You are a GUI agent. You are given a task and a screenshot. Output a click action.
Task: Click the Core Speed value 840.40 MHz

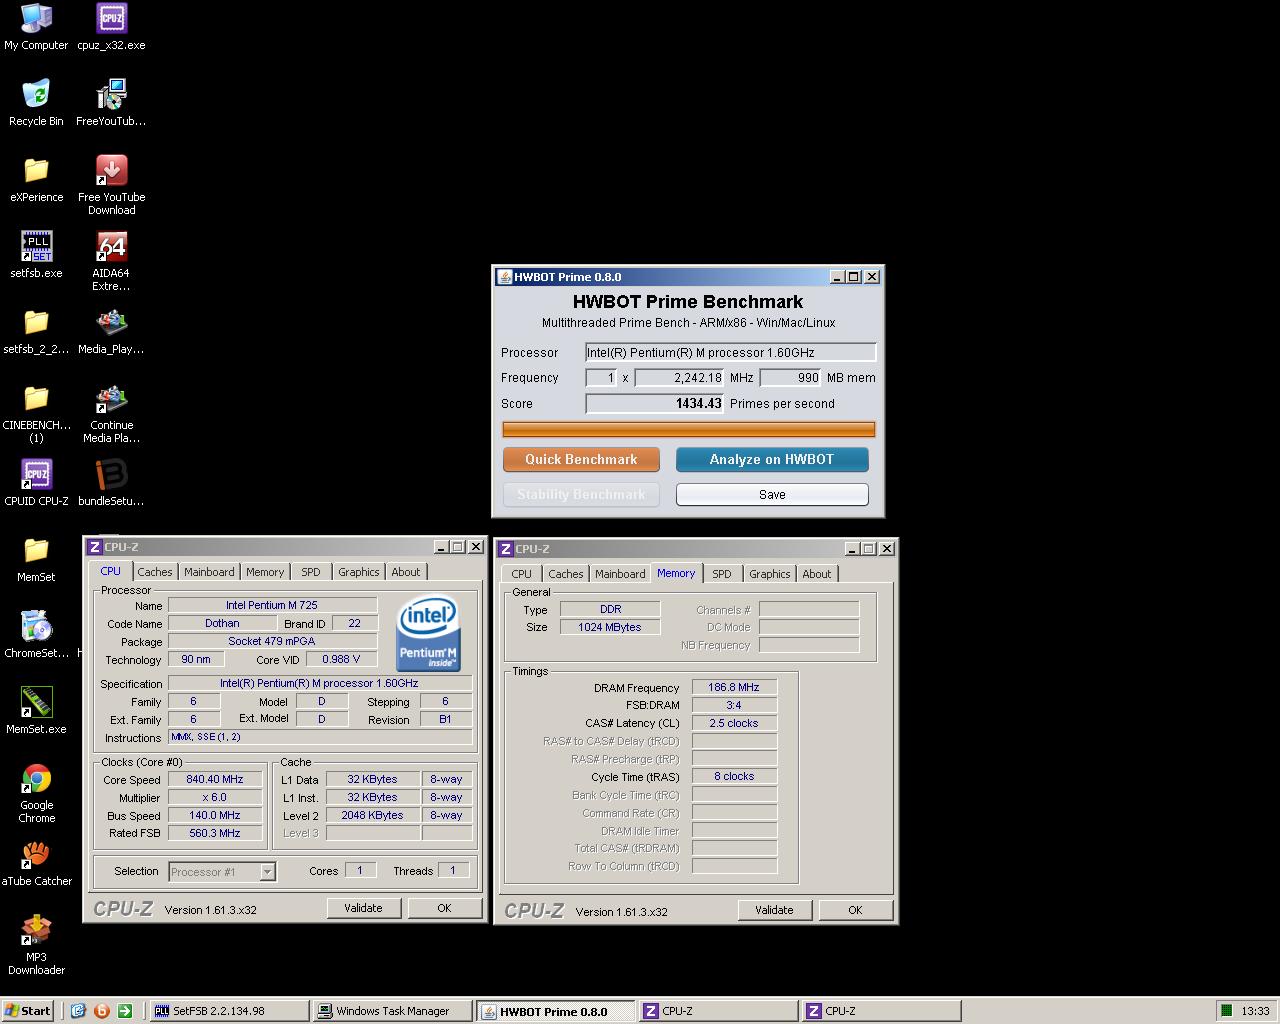click(215, 780)
